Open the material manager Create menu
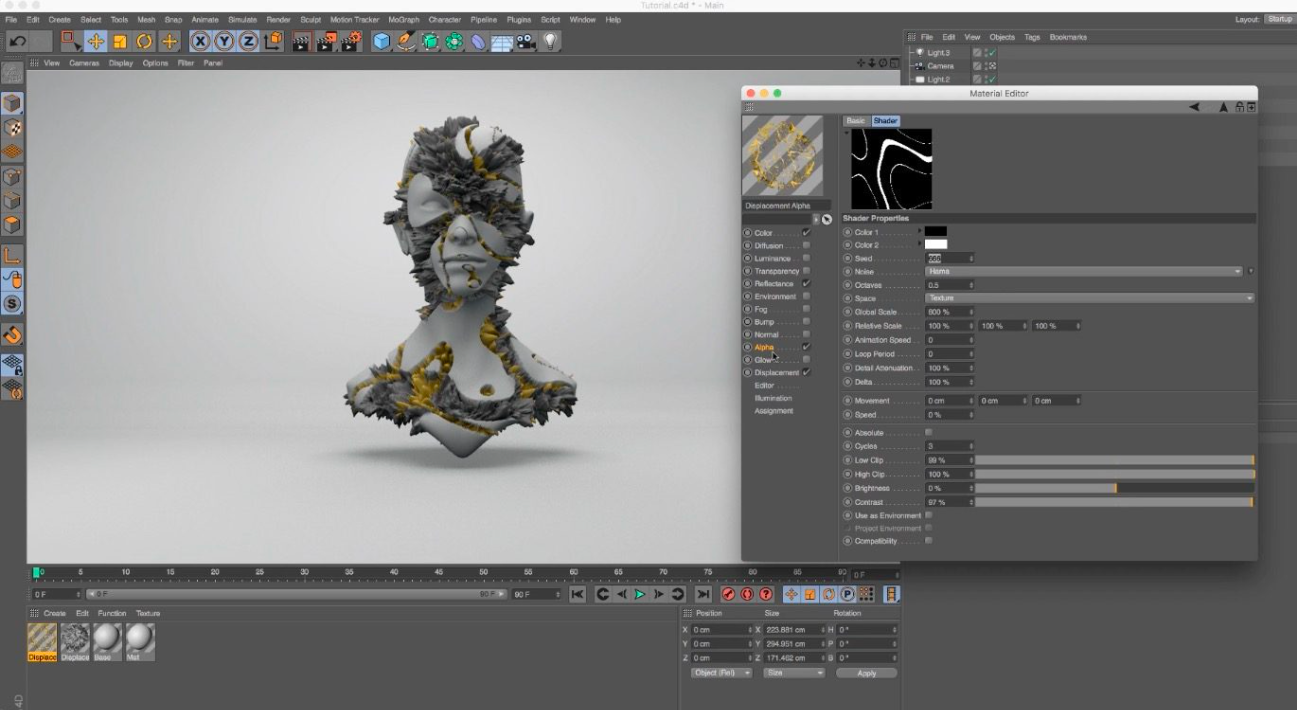 pyautogui.click(x=54, y=613)
